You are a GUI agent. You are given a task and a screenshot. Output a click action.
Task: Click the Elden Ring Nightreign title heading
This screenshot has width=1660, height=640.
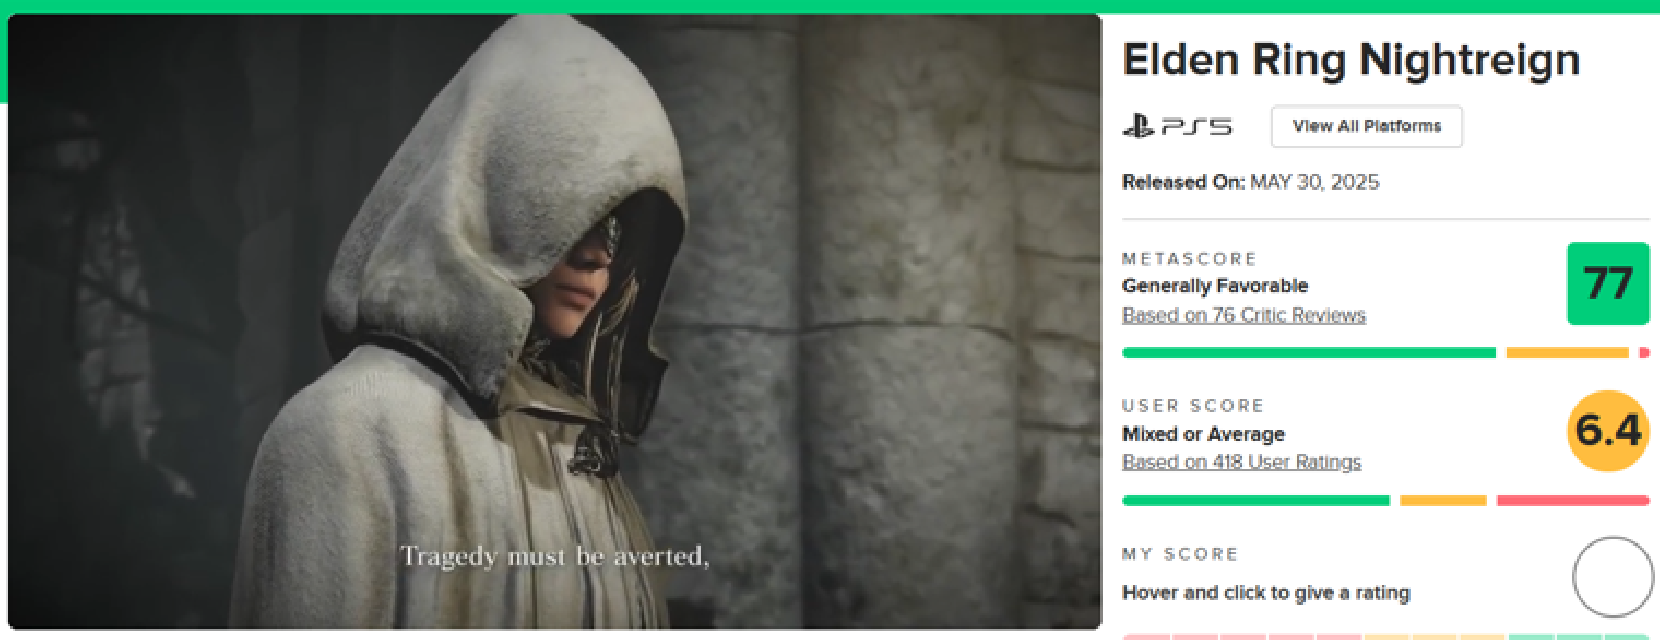tap(1351, 60)
